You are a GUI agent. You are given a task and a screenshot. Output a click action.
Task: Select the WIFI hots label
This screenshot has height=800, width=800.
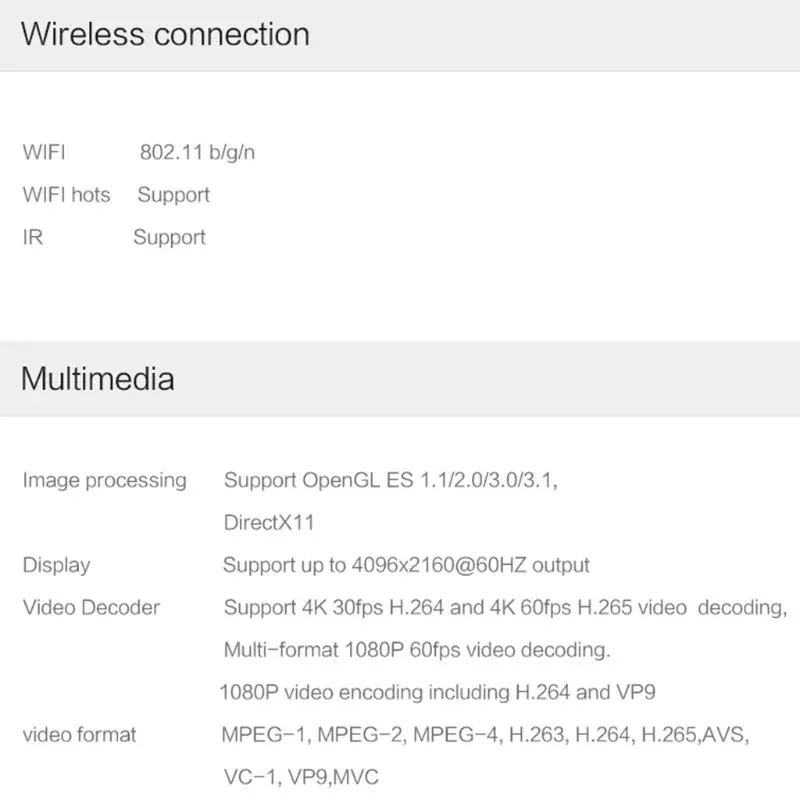coord(66,195)
